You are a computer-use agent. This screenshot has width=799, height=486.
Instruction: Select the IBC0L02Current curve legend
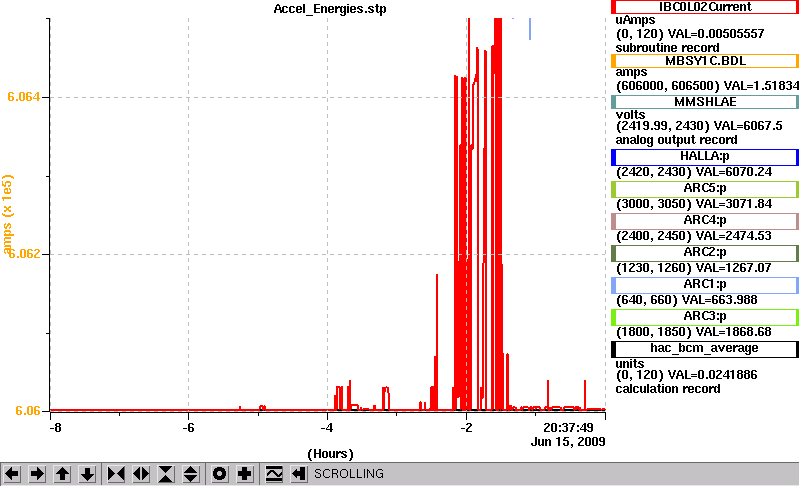point(705,7)
